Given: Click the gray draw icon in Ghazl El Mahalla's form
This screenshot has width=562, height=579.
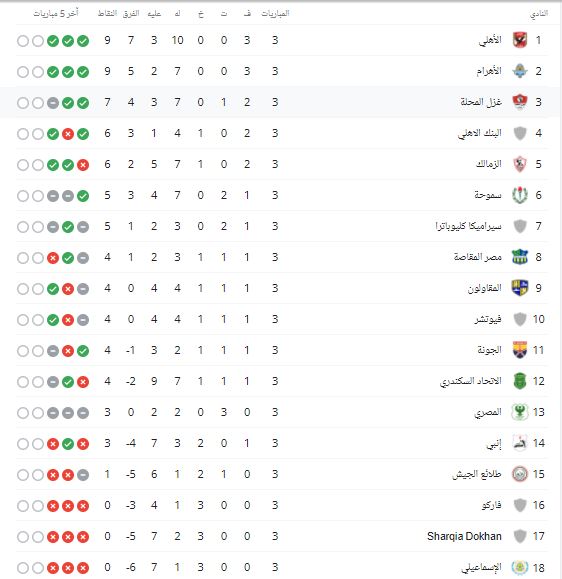Looking at the screenshot, I should click(x=53, y=103).
